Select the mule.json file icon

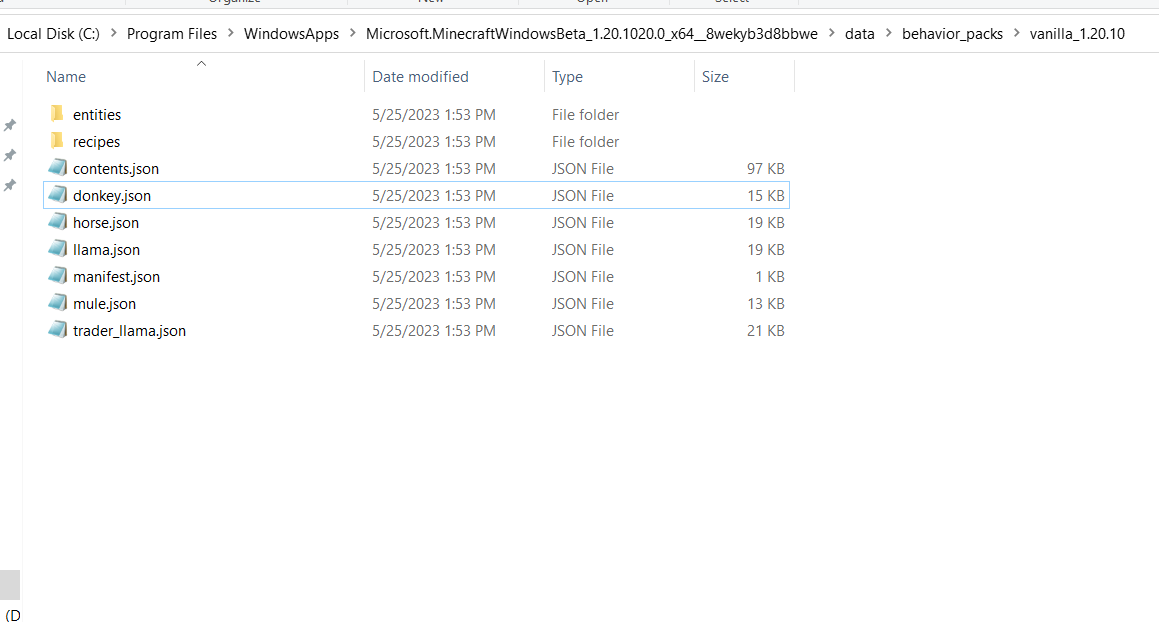[x=58, y=303]
